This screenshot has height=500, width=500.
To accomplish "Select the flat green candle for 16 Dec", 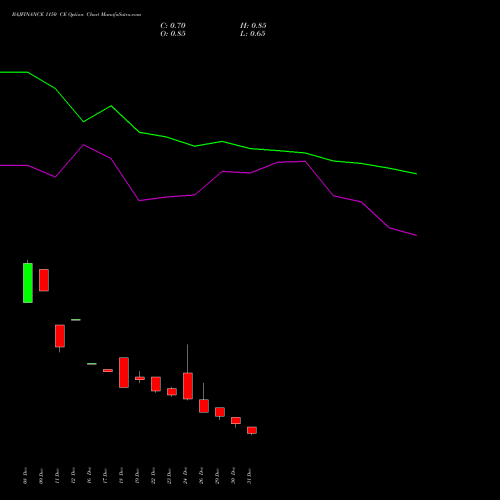I will pos(92,364).
